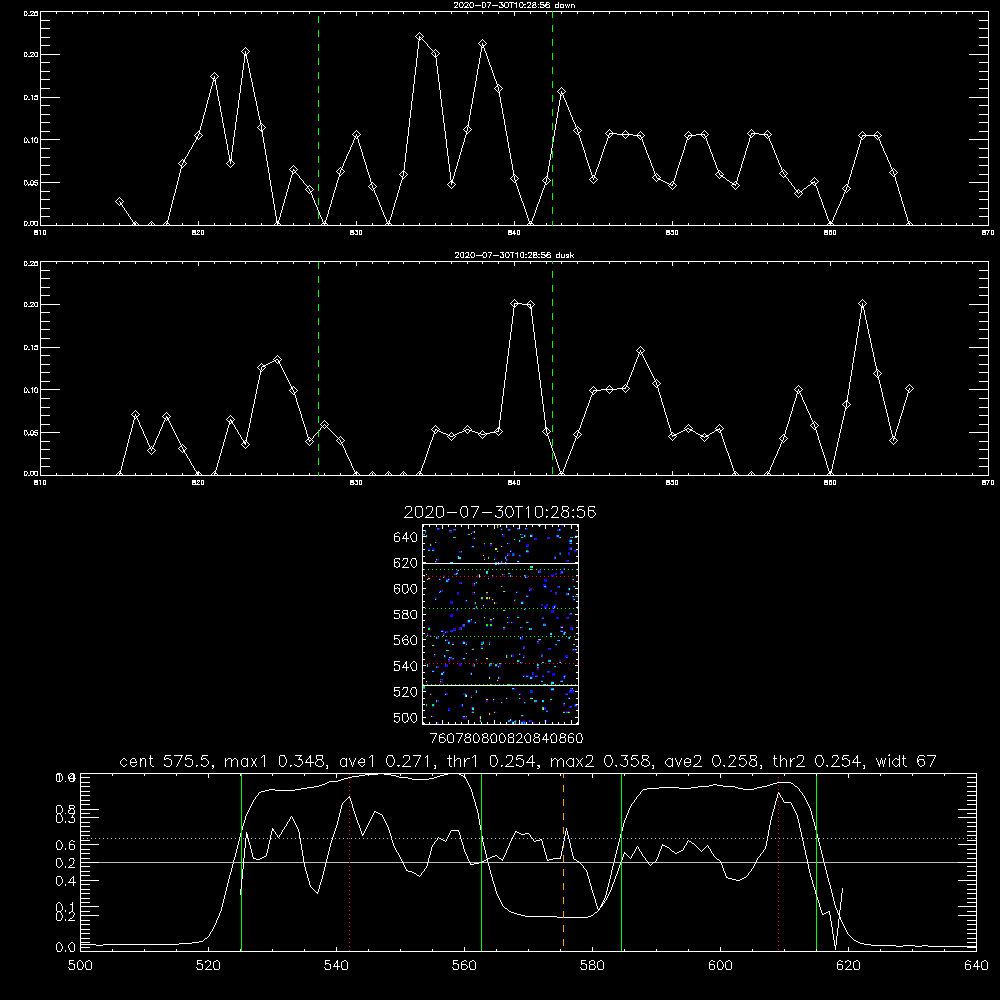This screenshot has width=1000, height=1000.
Task: Click the '560' label on image panel y-axis
Action: tap(405, 640)
